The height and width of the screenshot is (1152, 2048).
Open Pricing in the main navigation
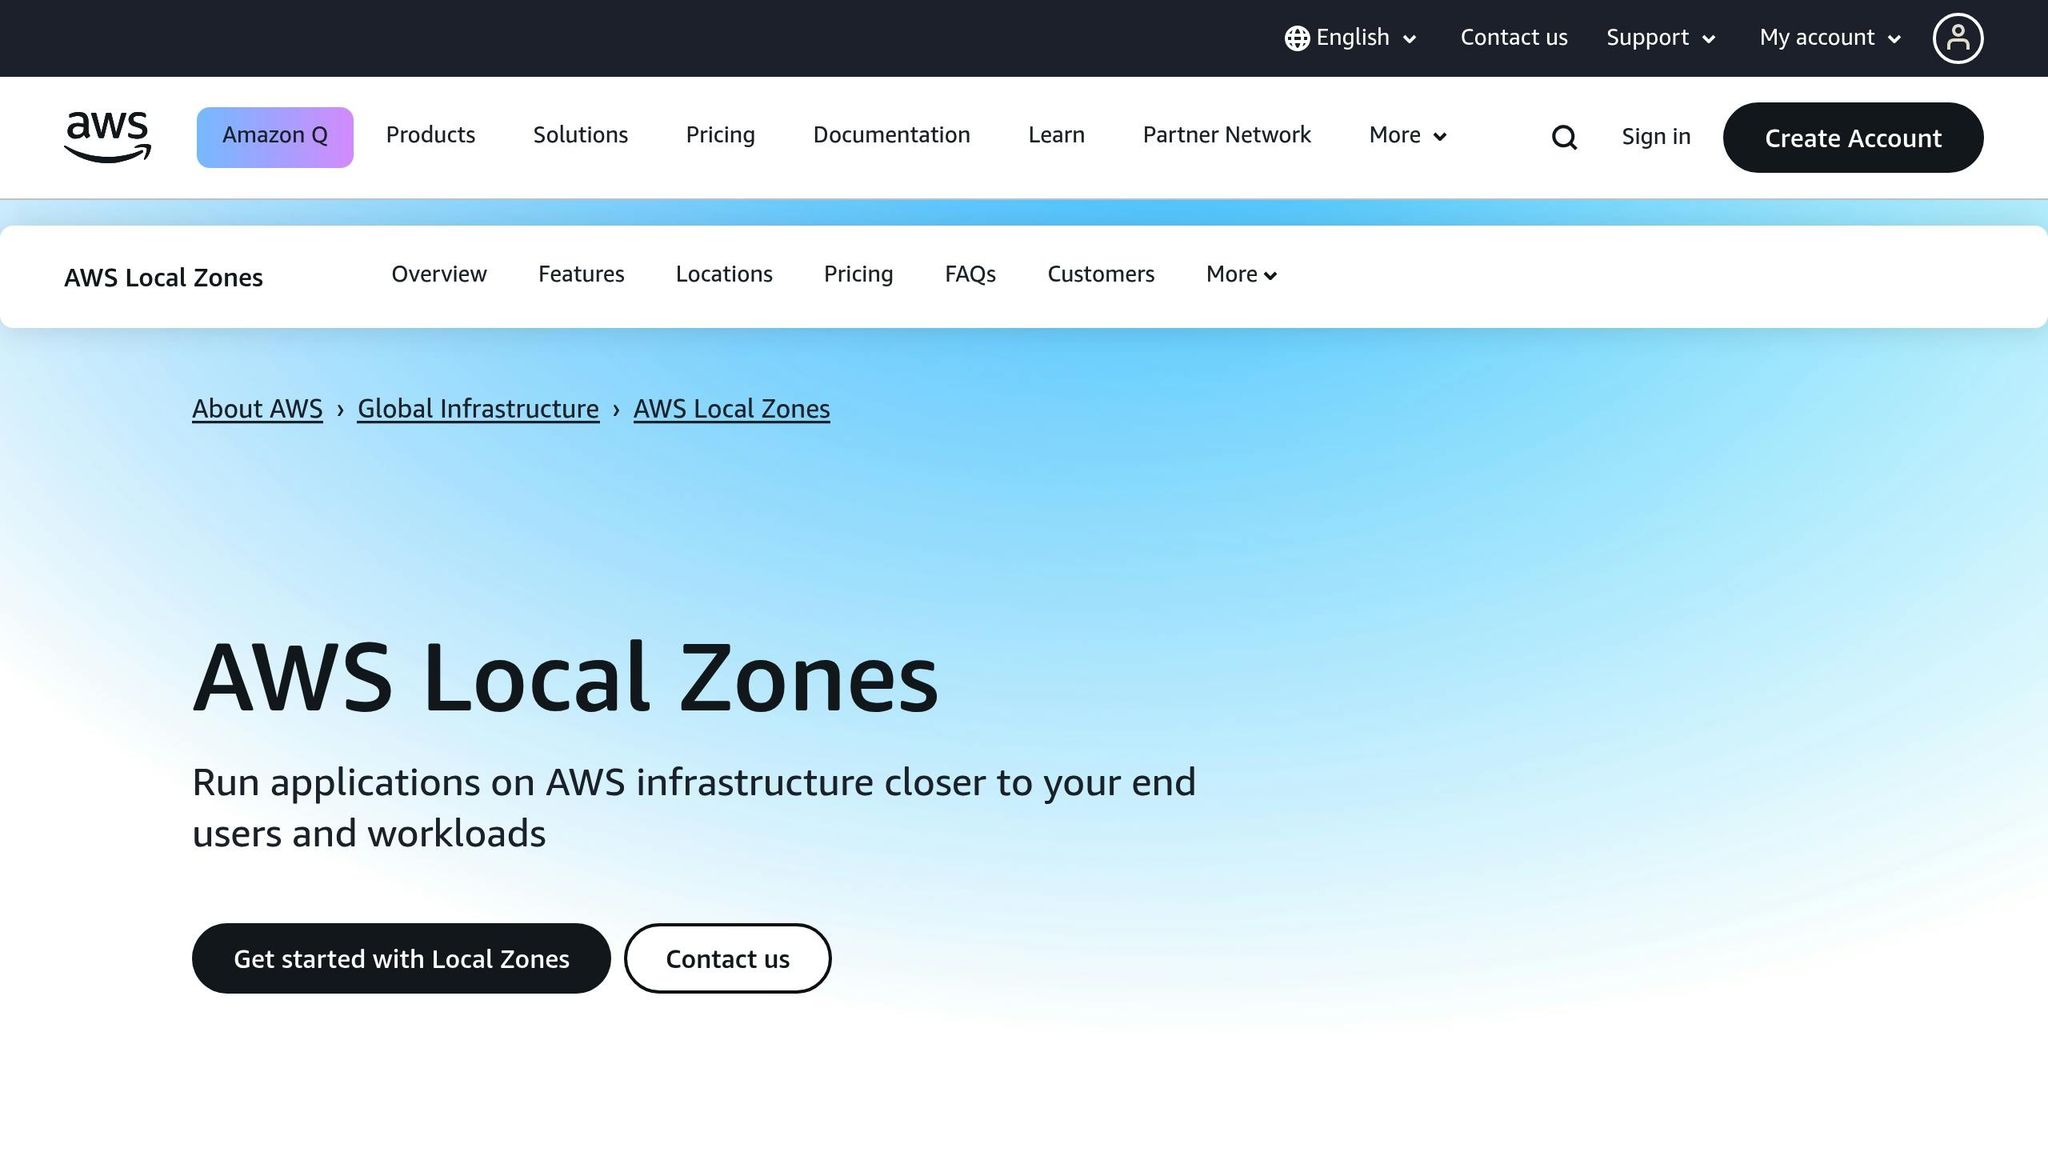(720, 135)
